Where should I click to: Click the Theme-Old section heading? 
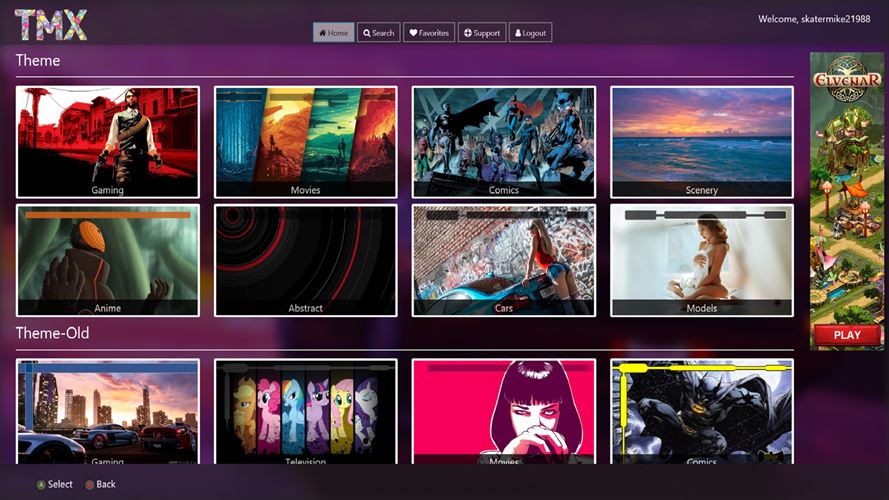point(52,333)
